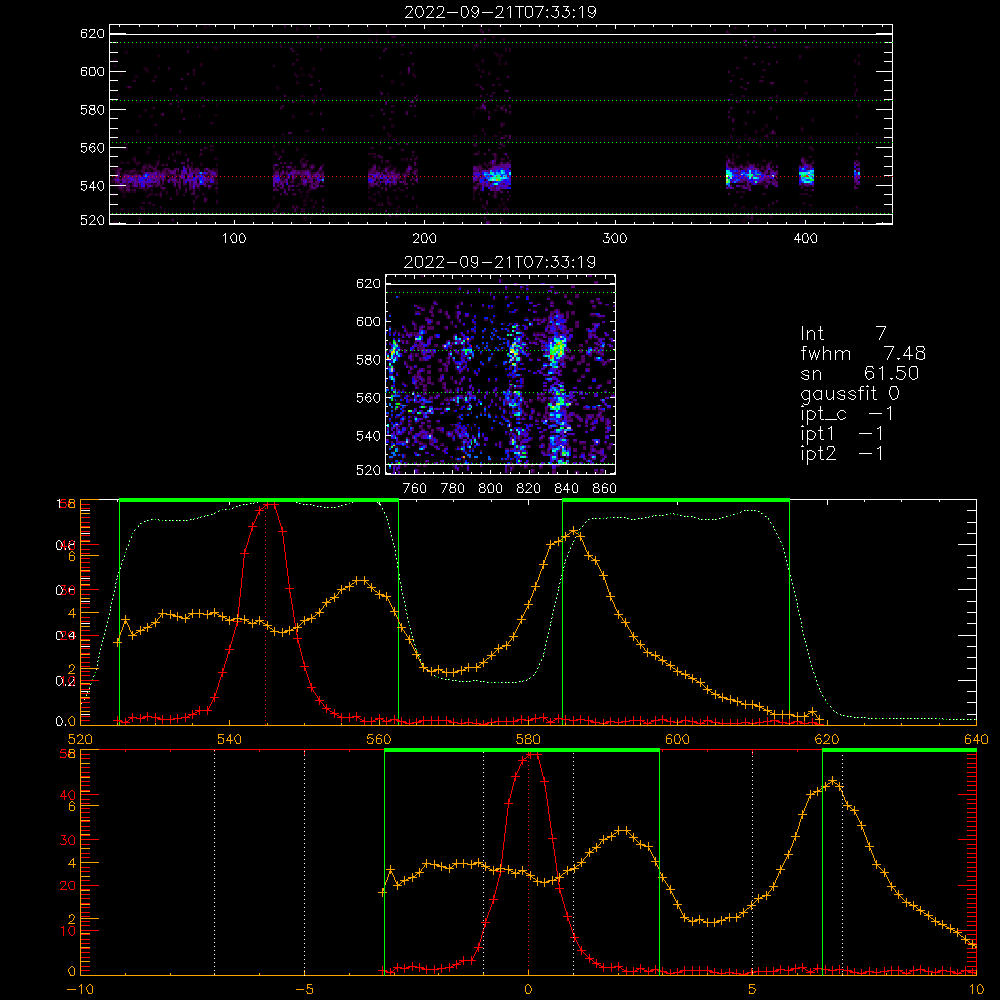Select the 'fwhm 7.48' readout
Image resolution: width=1000 pixels, height=1000 pixels.
pyautogui.click(x=863, y=353)
